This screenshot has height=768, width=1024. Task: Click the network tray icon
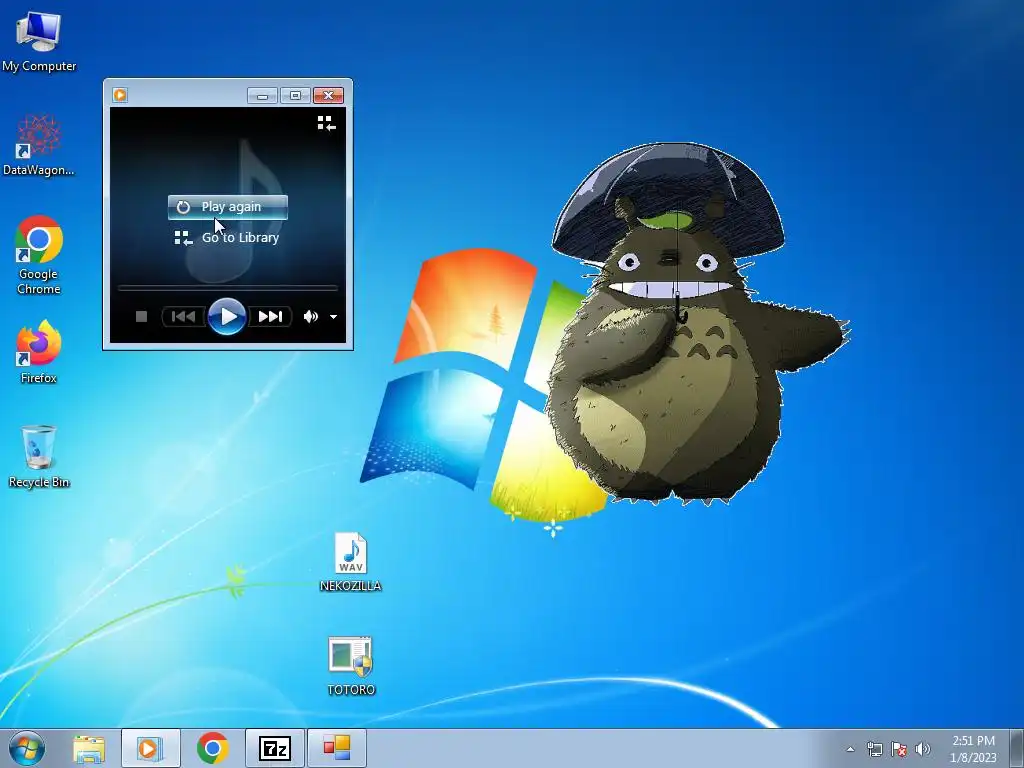(874, 749)
